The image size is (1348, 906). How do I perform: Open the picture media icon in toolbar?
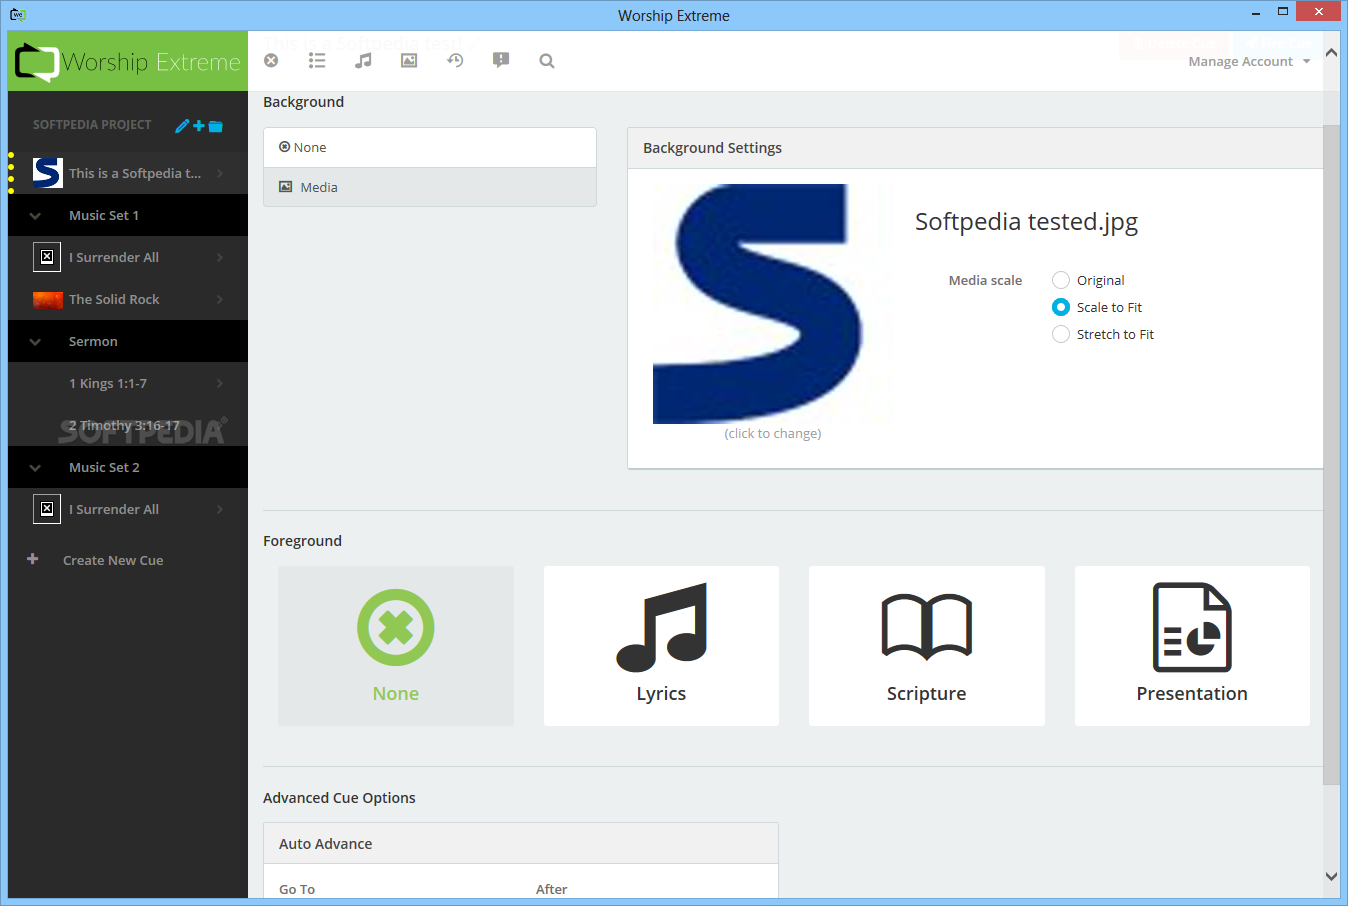[409, 61]
